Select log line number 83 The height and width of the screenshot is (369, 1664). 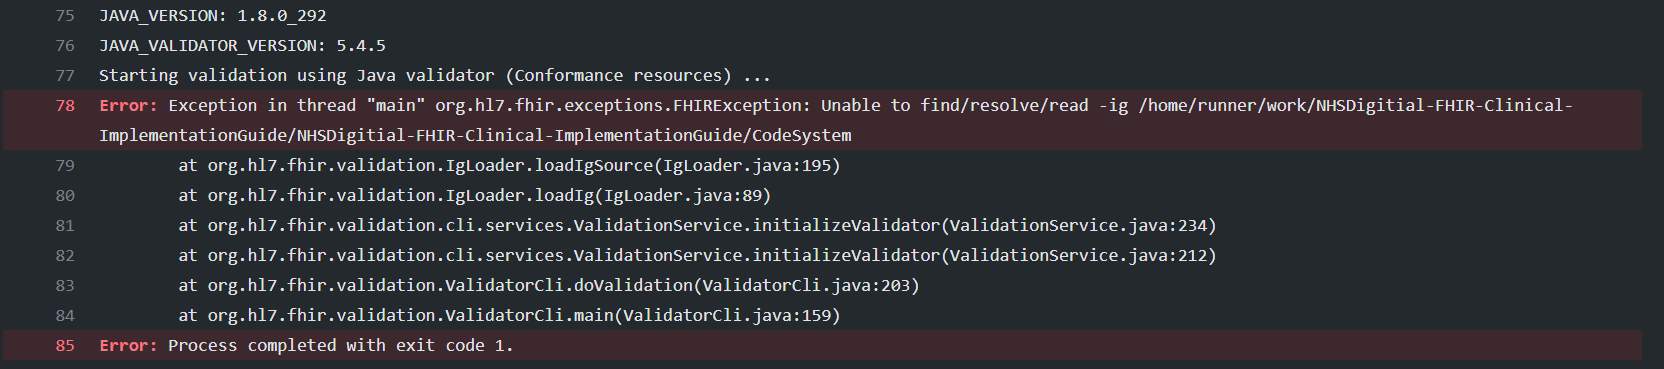coord(65,286)
